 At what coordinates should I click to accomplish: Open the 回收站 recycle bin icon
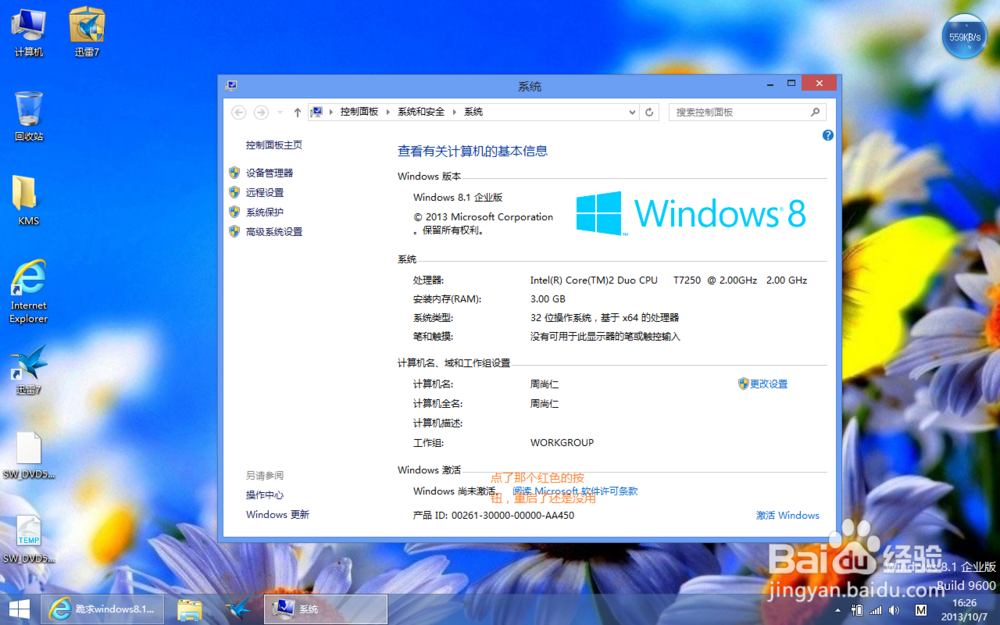29,115
